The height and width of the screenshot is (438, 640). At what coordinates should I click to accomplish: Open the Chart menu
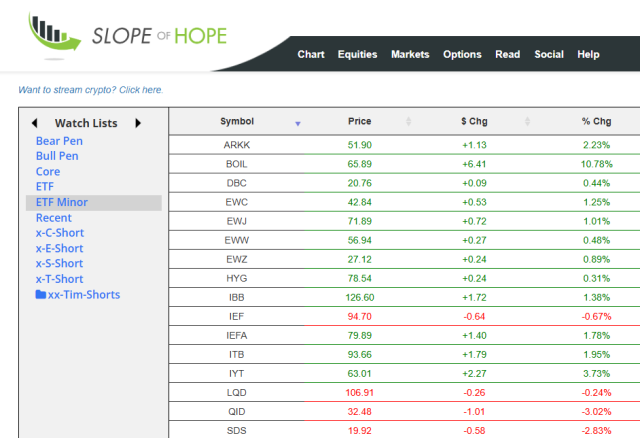tap(311, 54)
